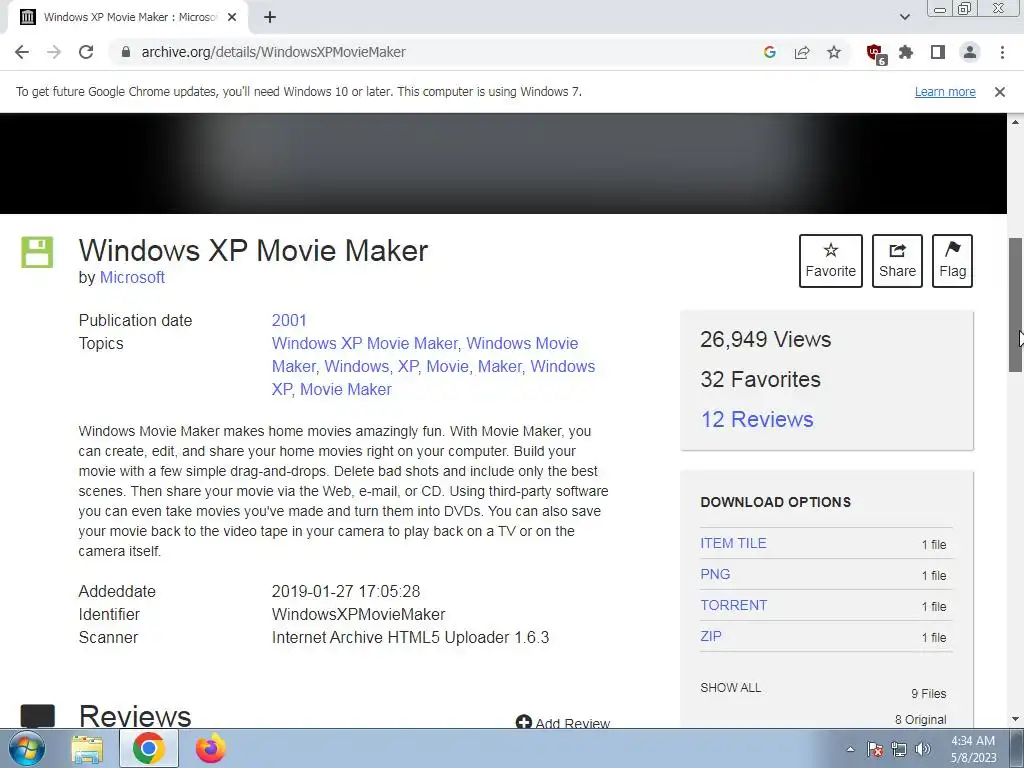Dismiss the Chrome update notification bar

coord(1000,92)
